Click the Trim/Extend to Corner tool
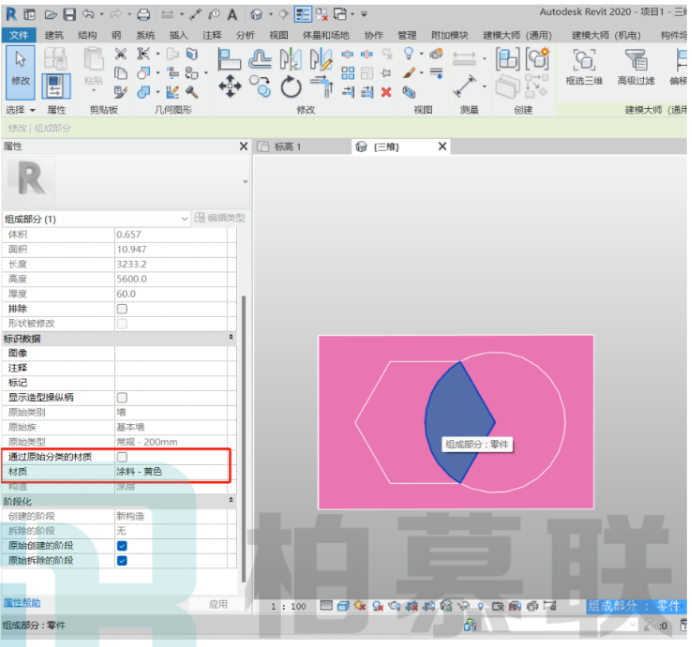This screenshot has height=647, width=692. tap(322, 87)
